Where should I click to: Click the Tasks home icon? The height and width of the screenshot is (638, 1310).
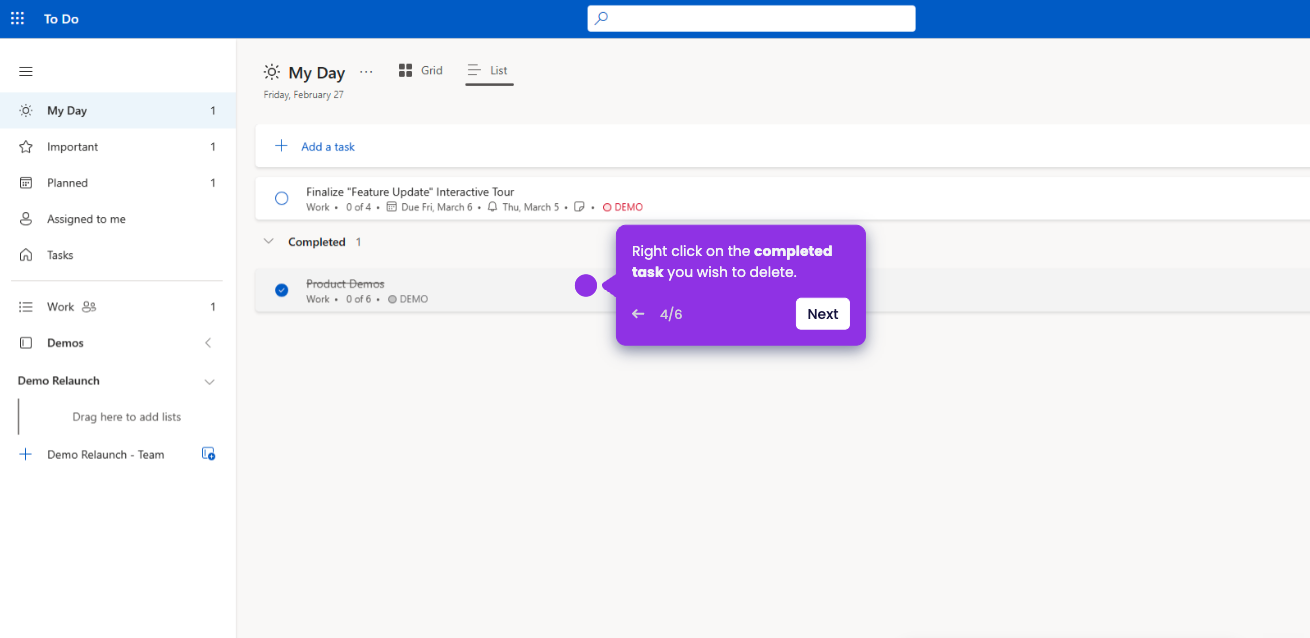click(26, 255)
